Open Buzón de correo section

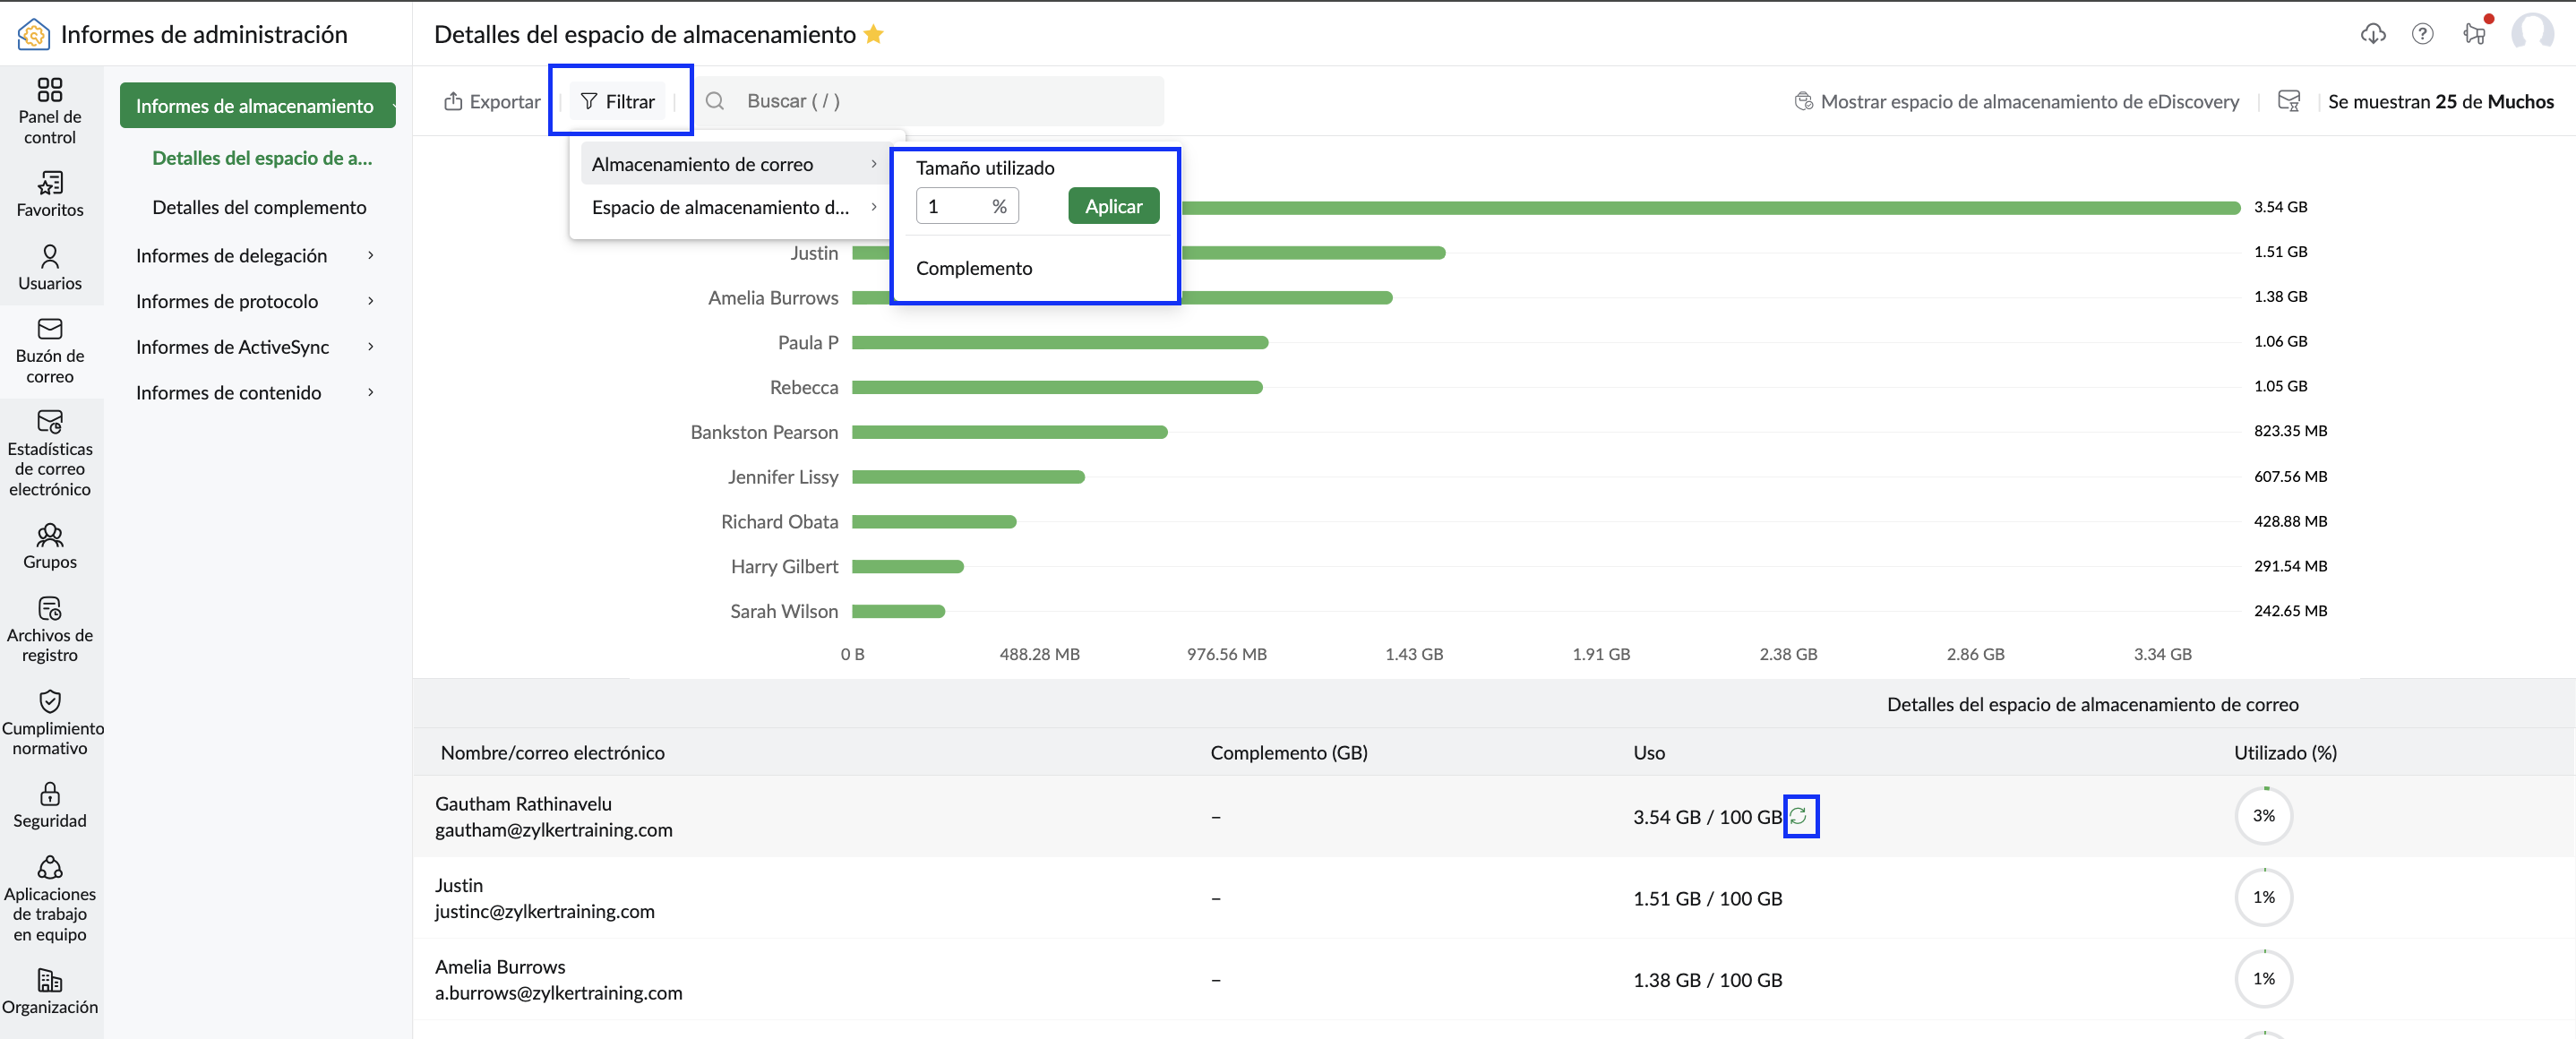point(50,351)
